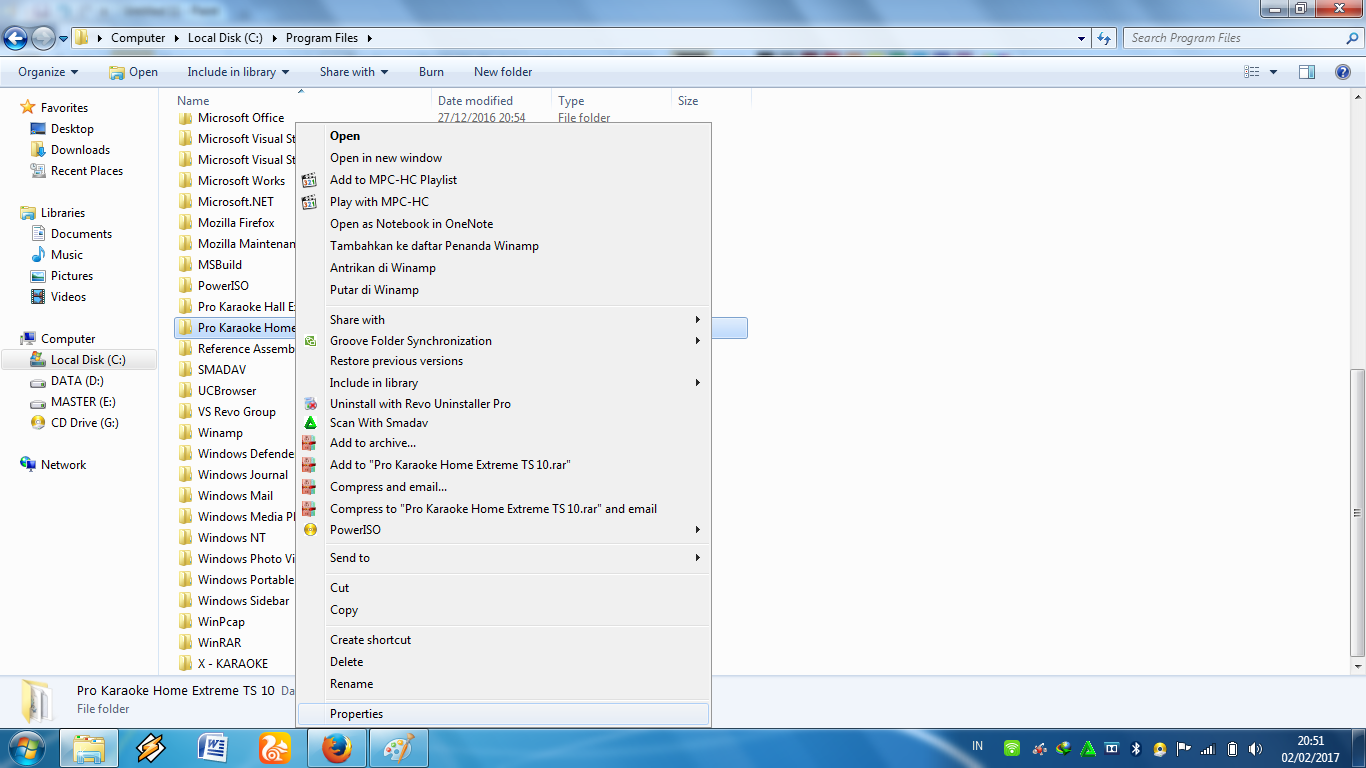Show the preview pane icon

point(1306,72)
